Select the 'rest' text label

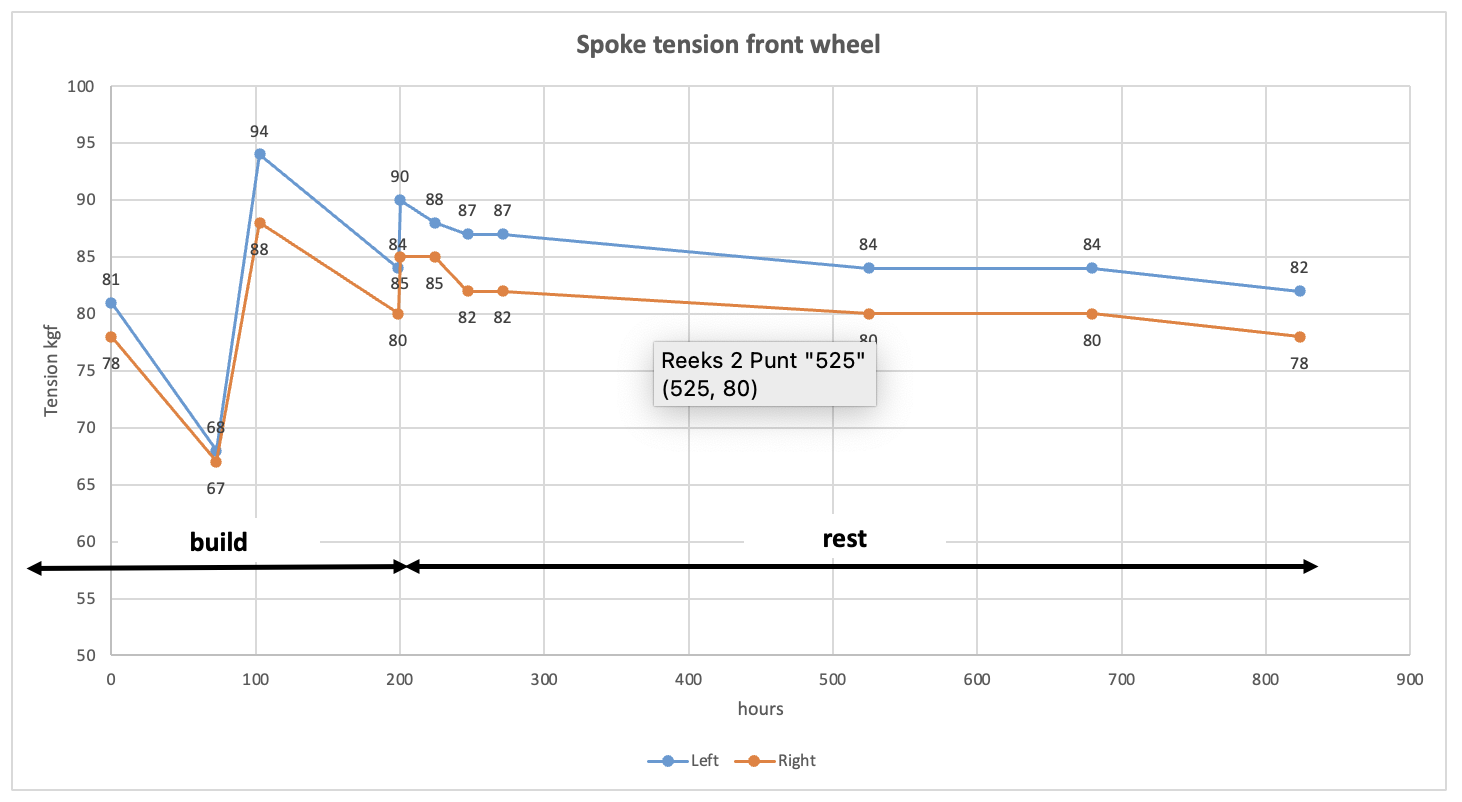[844, 538]
